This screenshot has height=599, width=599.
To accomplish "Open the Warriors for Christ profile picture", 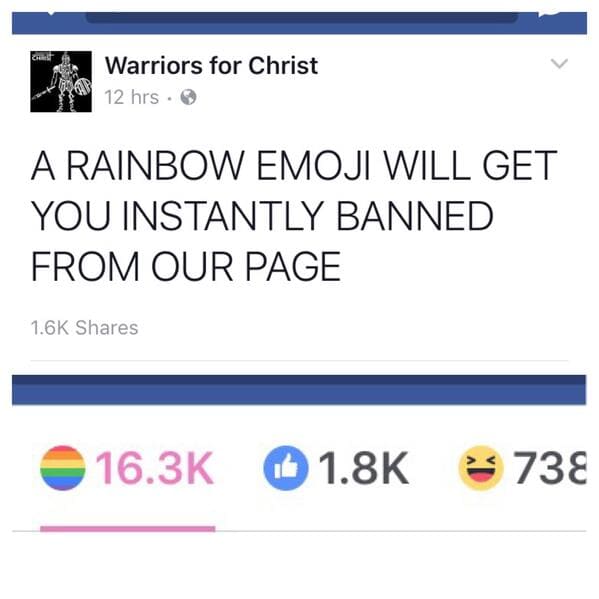I will click(61, 81).
